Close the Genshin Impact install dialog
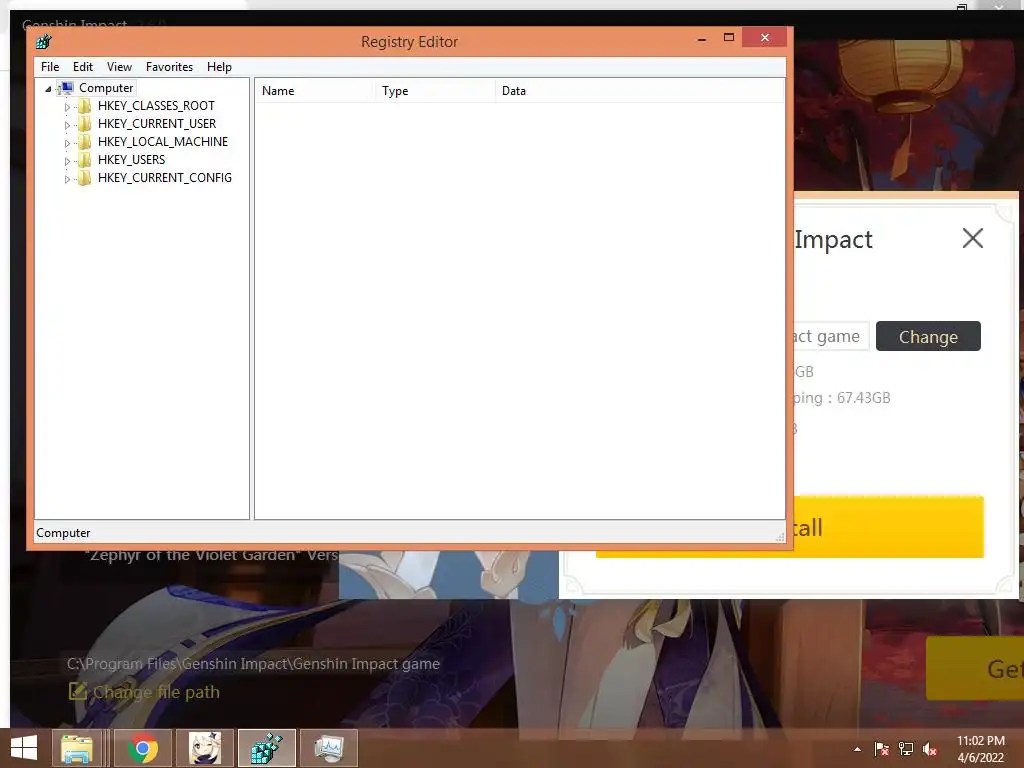Image resolution: width=1024 pixels, height=768 pixels. (972, 238)
